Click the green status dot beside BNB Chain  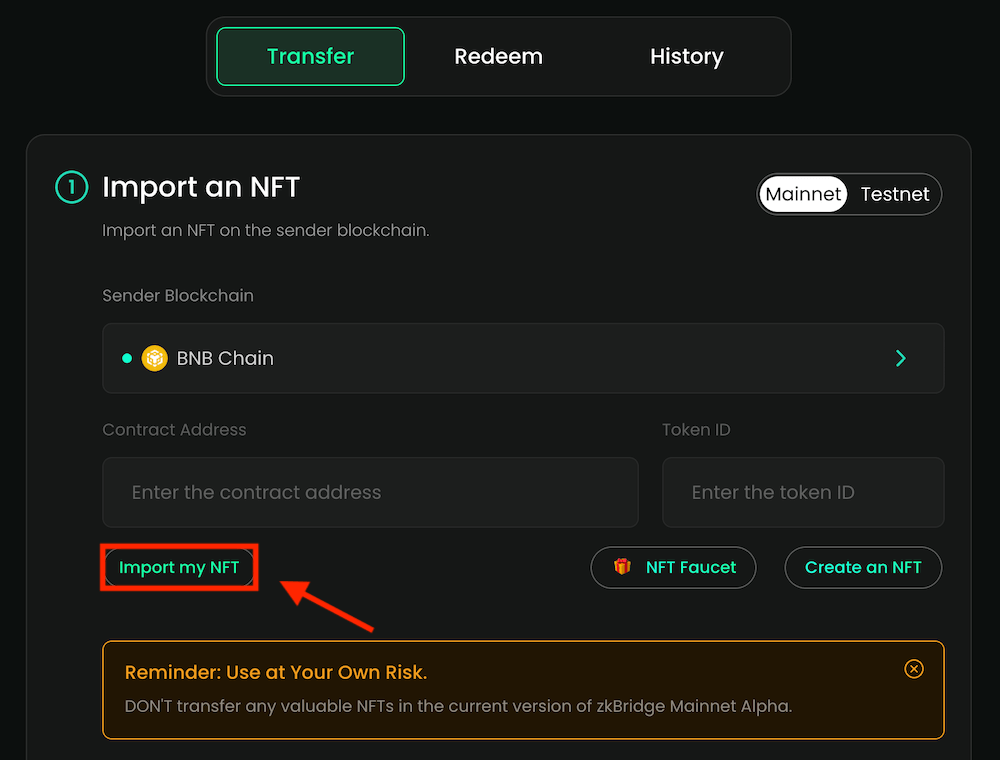click(x=127, y=358)
